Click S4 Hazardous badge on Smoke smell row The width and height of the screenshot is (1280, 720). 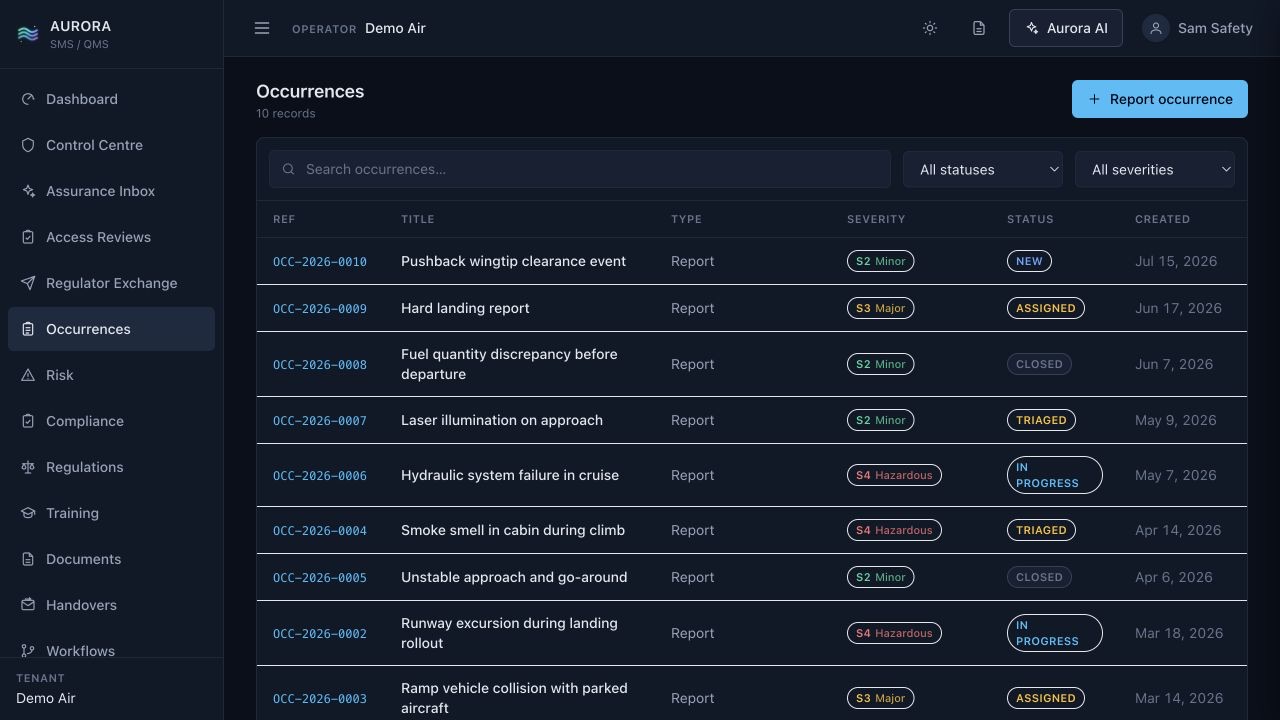(894, 530)
